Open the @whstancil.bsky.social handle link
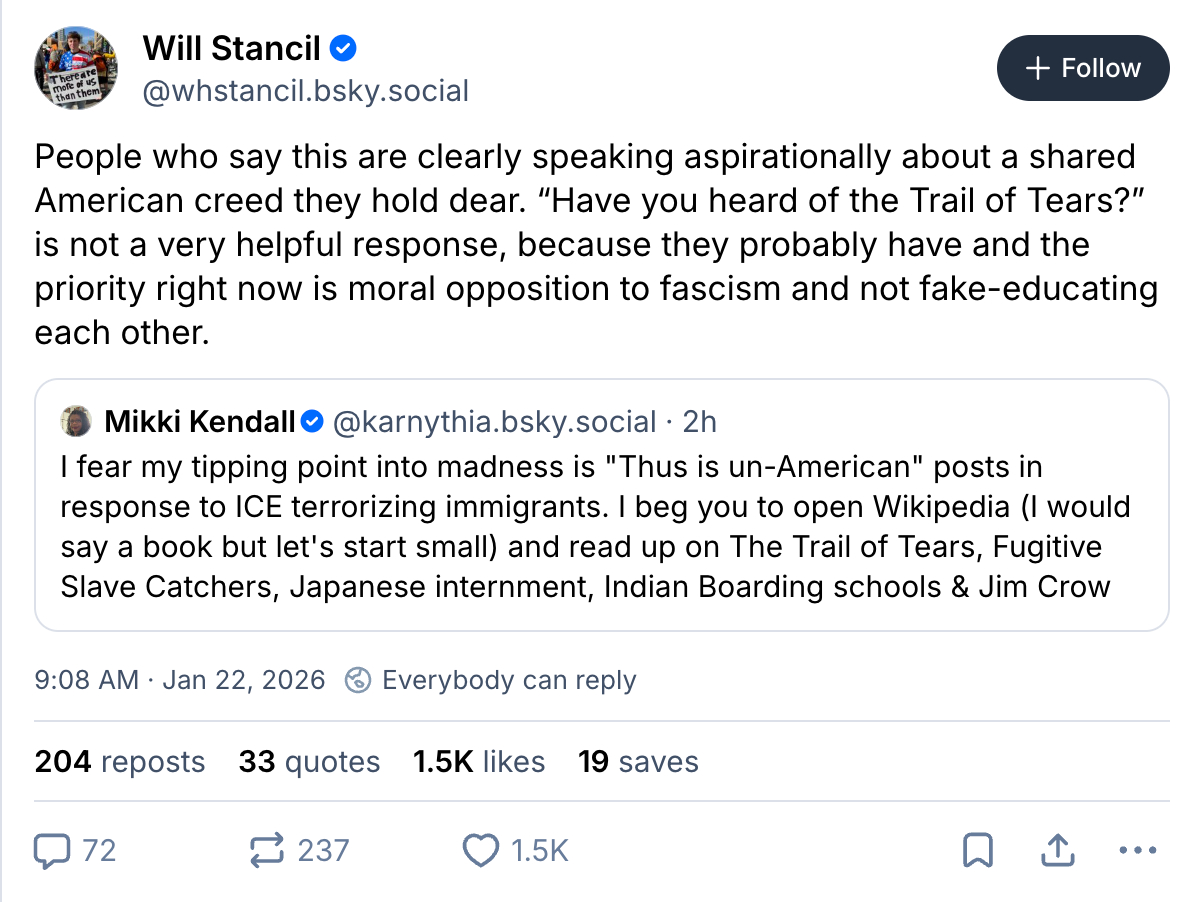The image size is (1202, 902). (306, 92)
